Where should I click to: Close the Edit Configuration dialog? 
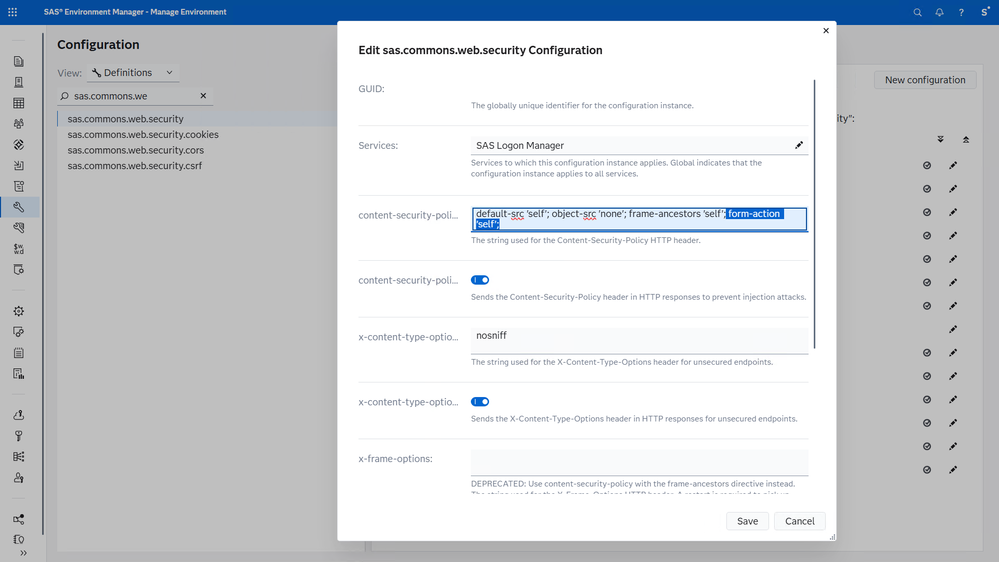click(x=826, y=31)
